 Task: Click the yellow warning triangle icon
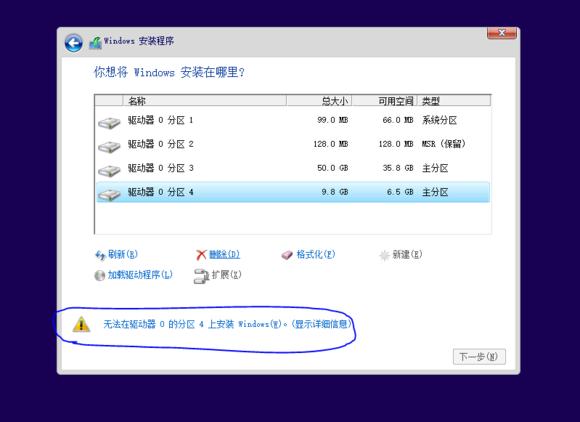(81, 324)
